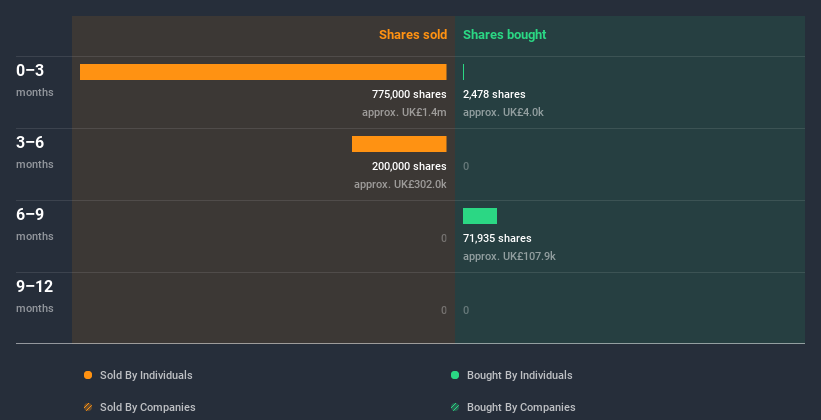Toggle the Bought By Individuals legend label
This screenshot has width=821, height=420.
pyautogui.click(x=519, y=375)
